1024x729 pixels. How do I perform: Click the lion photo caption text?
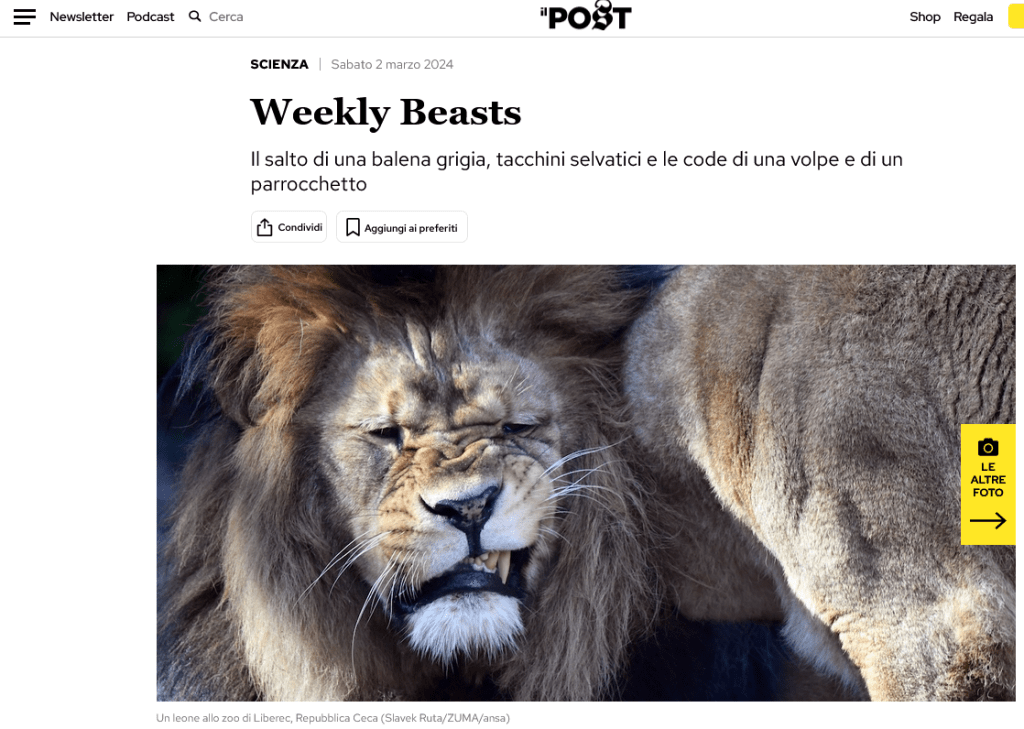point(333,718)
